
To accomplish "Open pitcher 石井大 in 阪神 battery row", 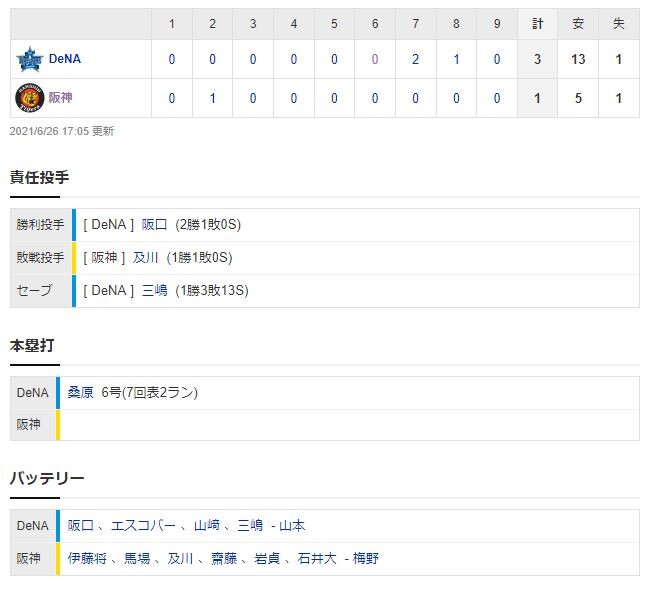I will click(x=317, y=558).
